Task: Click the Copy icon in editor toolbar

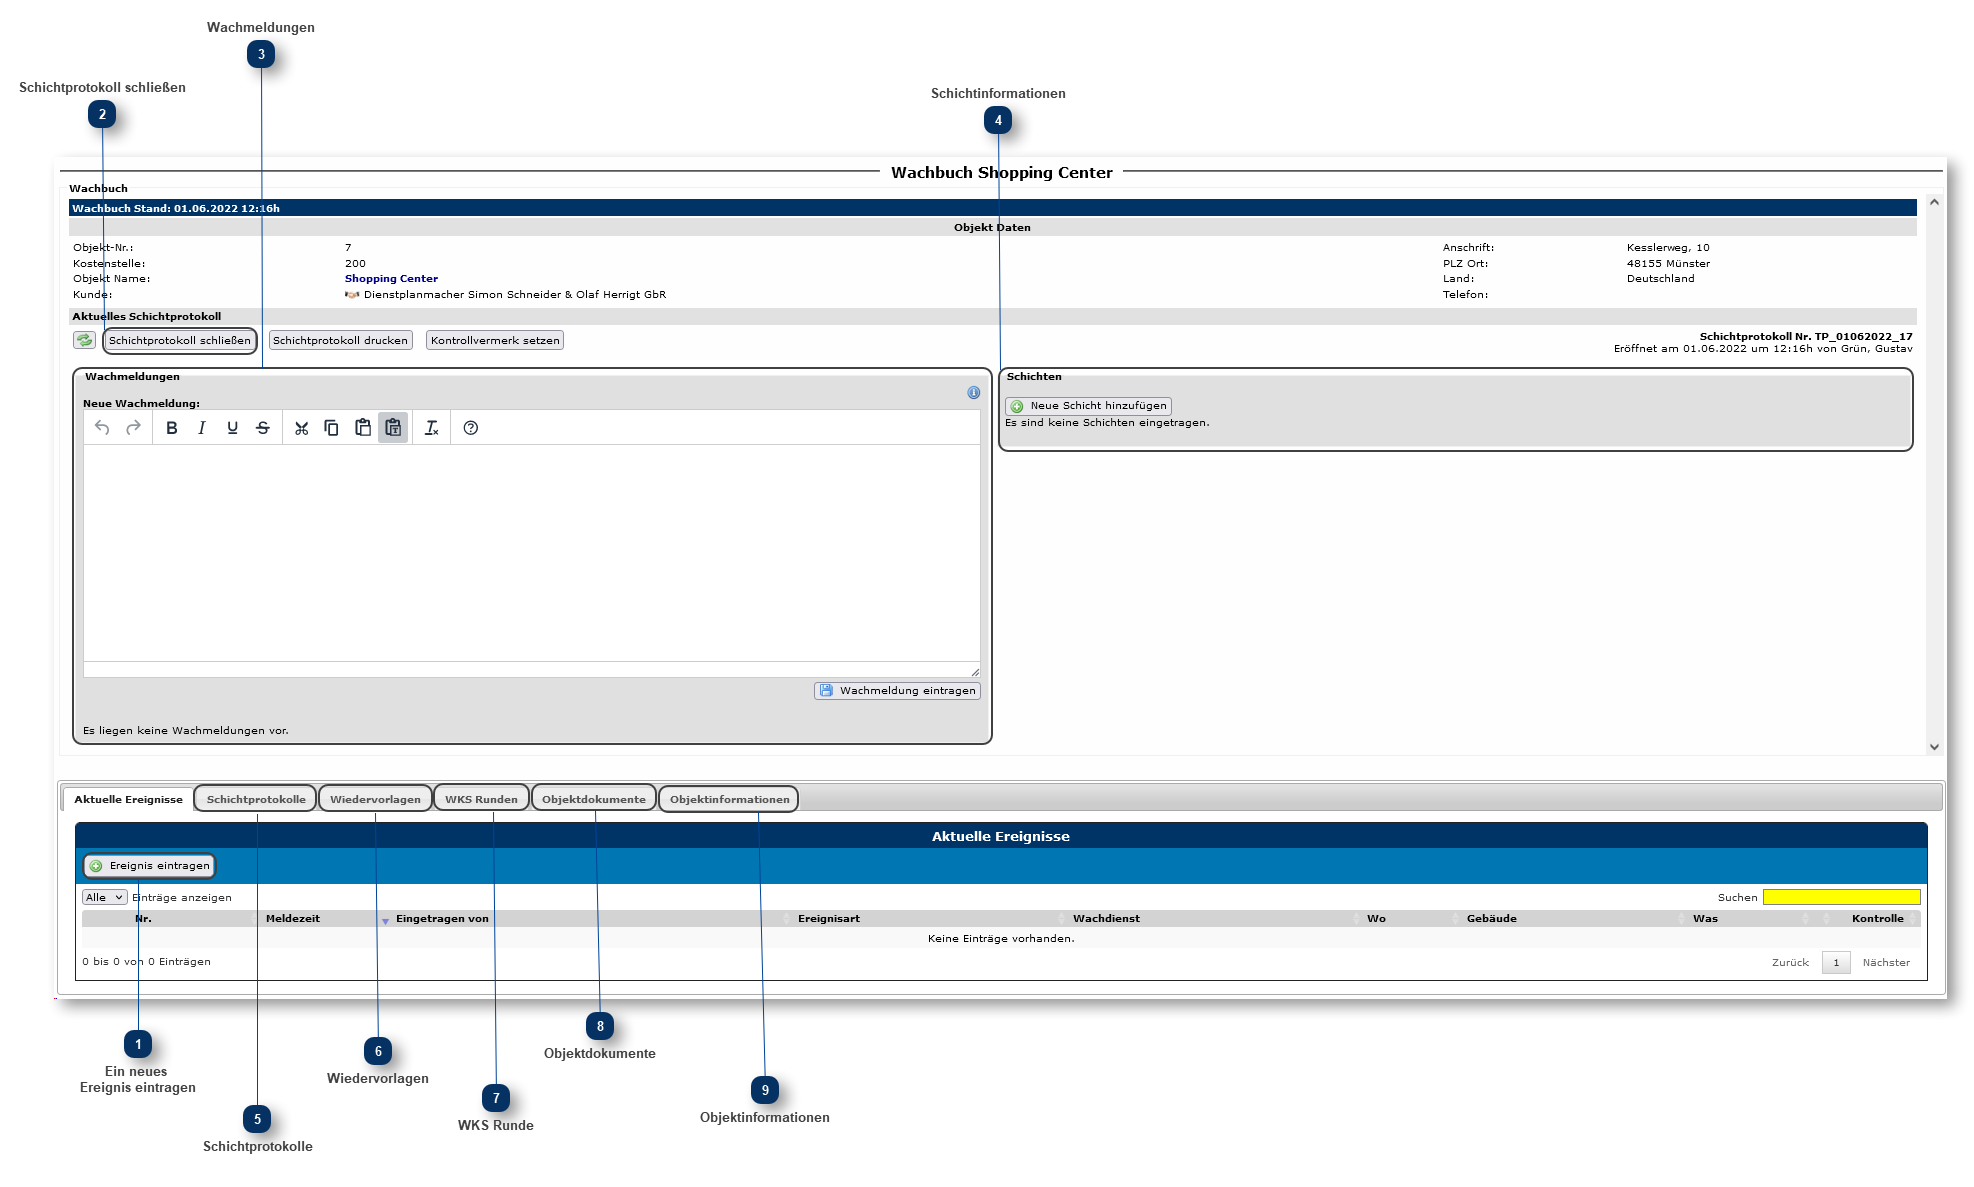Action: [332, 428]
